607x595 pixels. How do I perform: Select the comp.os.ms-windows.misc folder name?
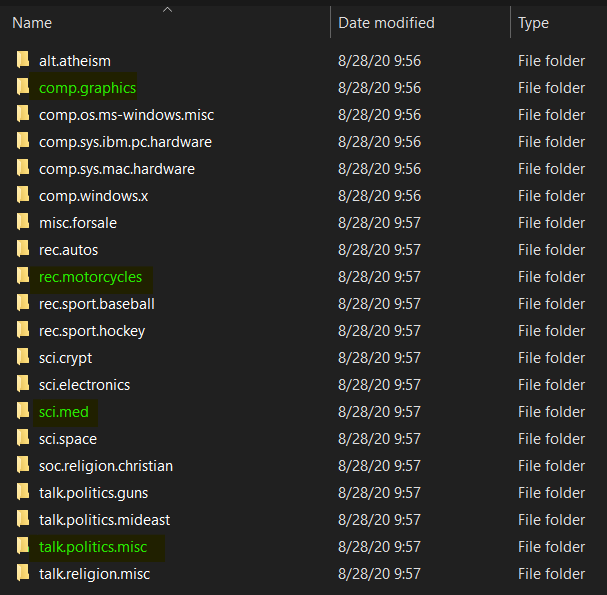click(x=126, y=115)
